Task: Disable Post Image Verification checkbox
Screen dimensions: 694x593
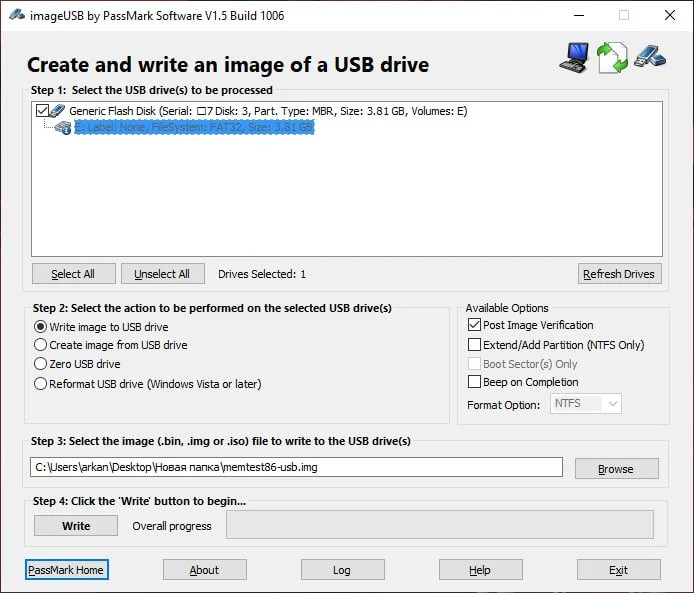Action: coord(474,325)
